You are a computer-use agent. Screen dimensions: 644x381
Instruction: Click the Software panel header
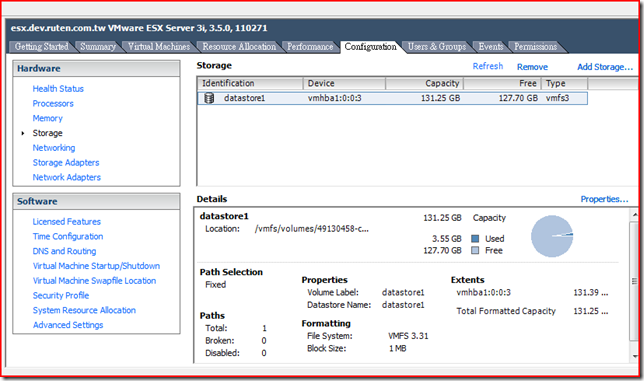coord(97,202)
